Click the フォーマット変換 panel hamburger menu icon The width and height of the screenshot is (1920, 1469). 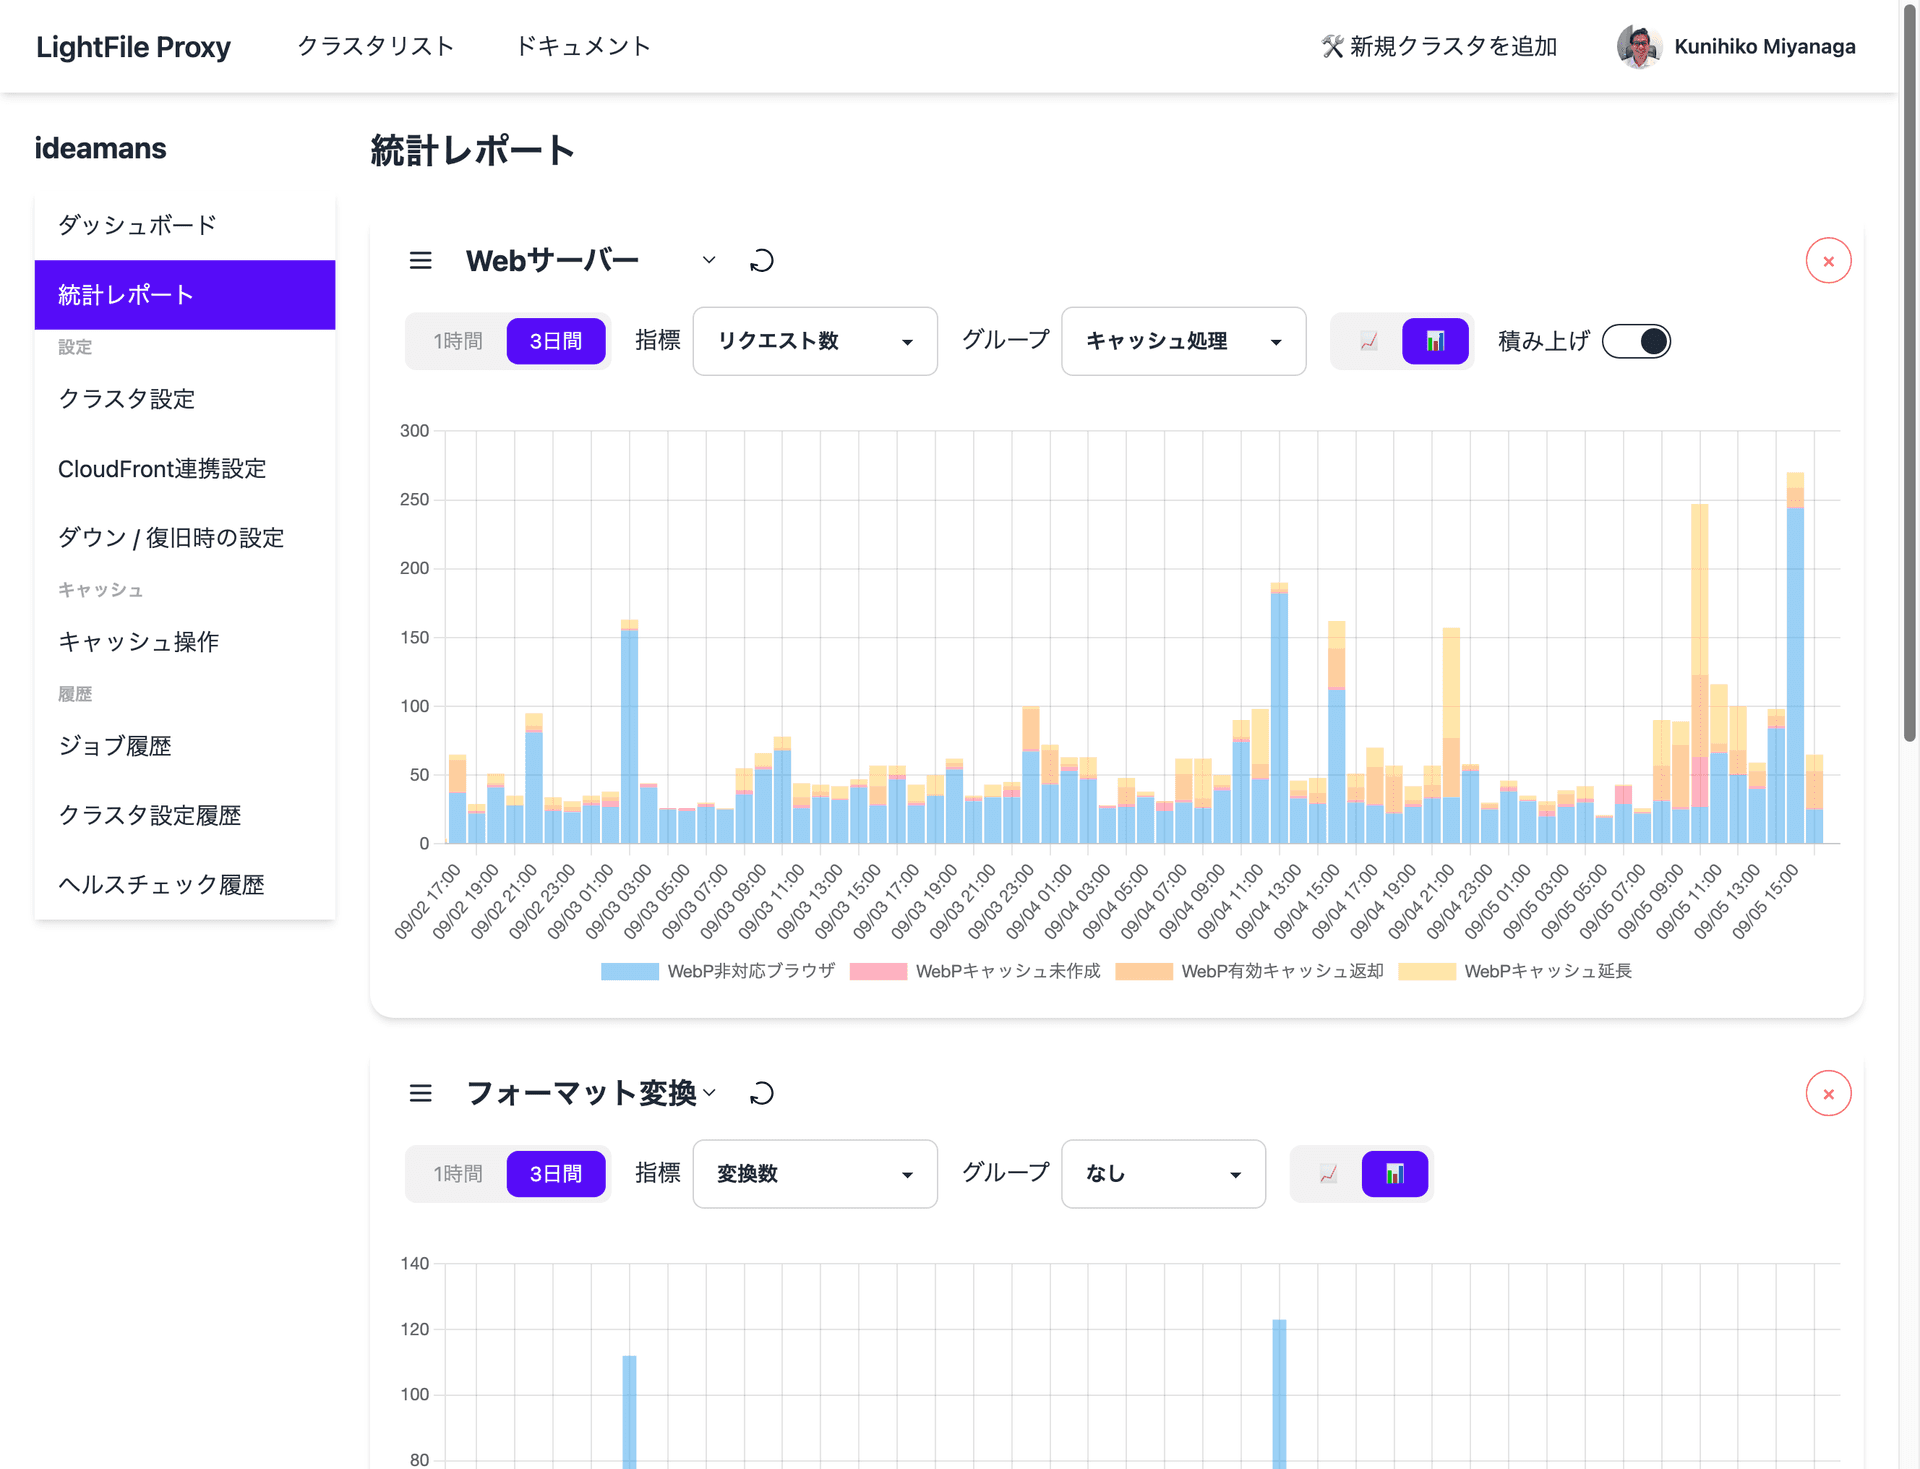420,1093
